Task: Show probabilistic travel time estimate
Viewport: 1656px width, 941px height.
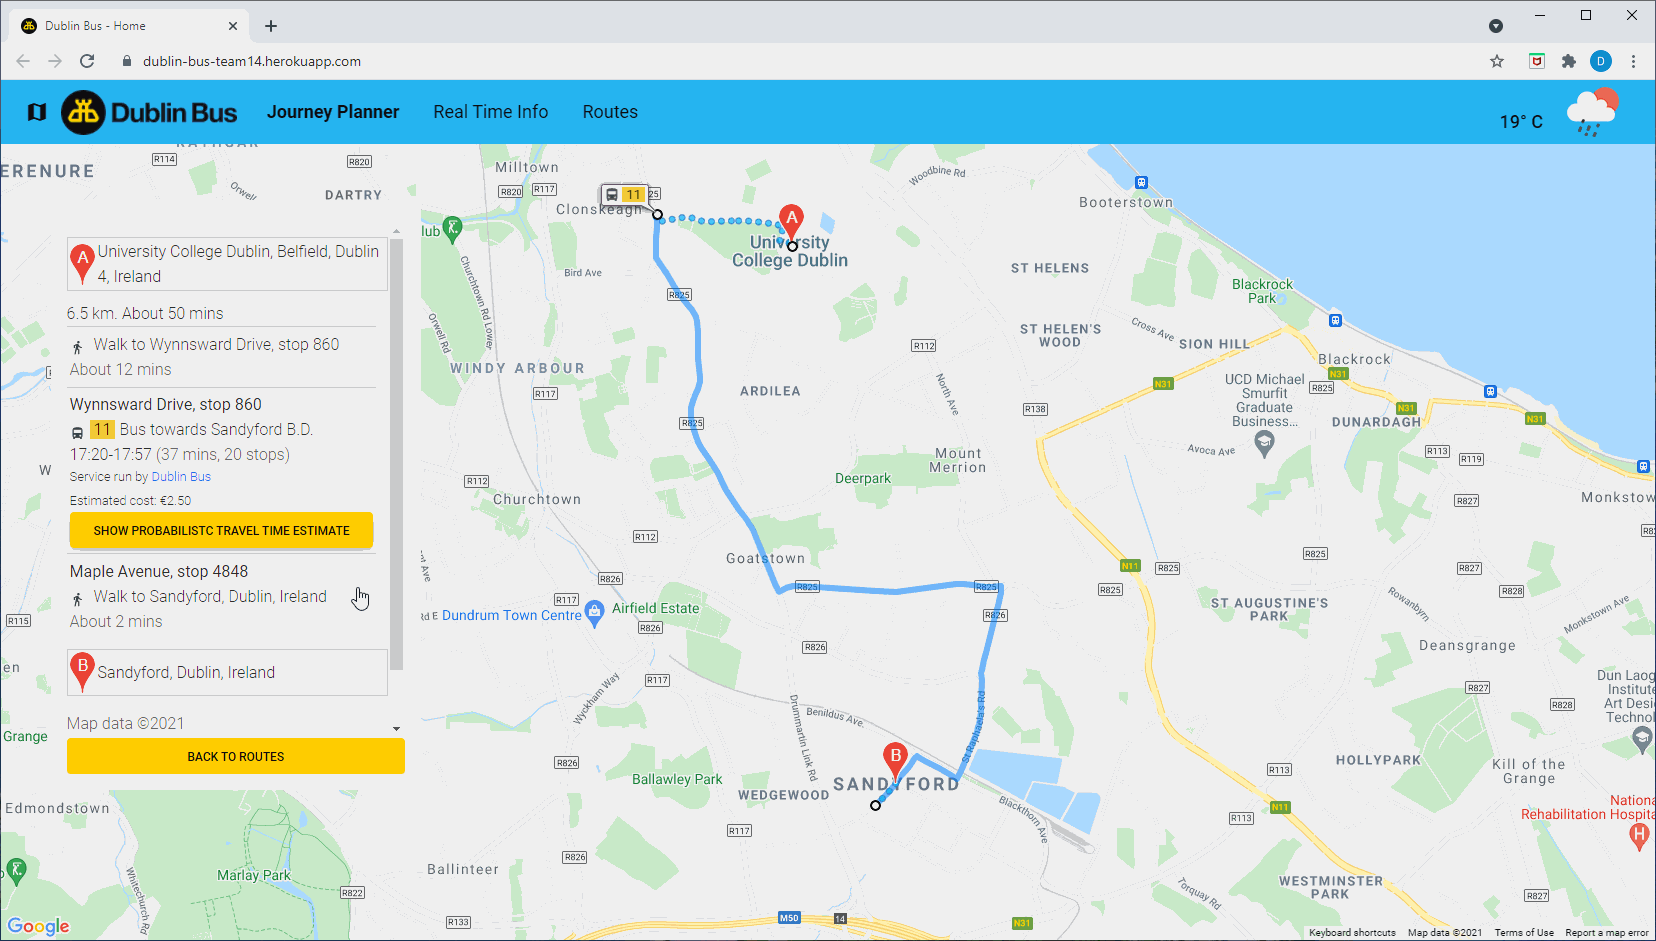Action: (221, 531)
